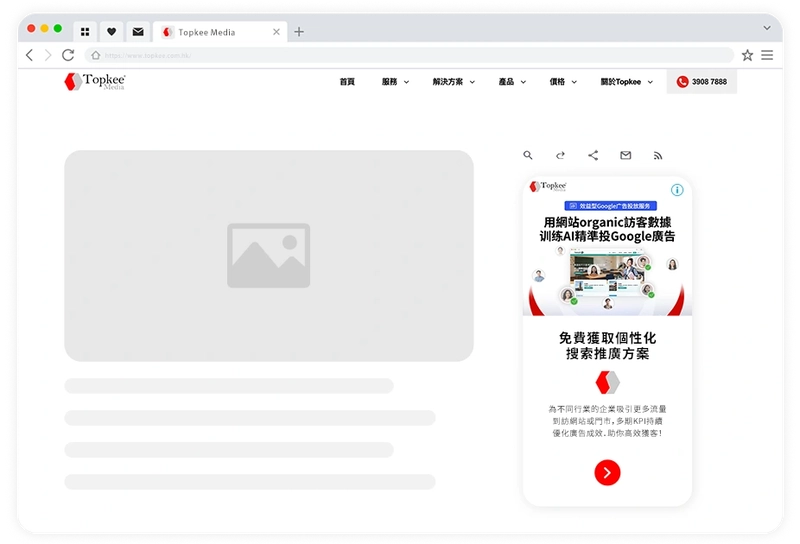This screenshot has width=800, height=544.
Task: Click the browser back arrow
Action: point(30,55)
